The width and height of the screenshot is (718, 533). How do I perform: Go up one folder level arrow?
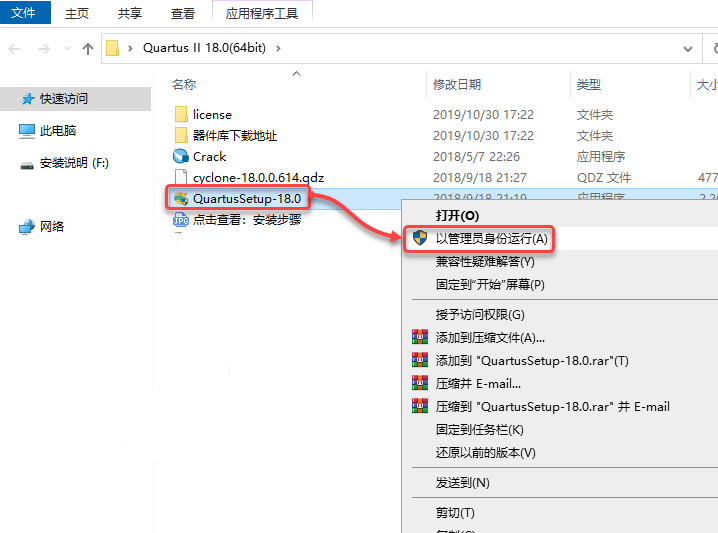pos(87,49)
